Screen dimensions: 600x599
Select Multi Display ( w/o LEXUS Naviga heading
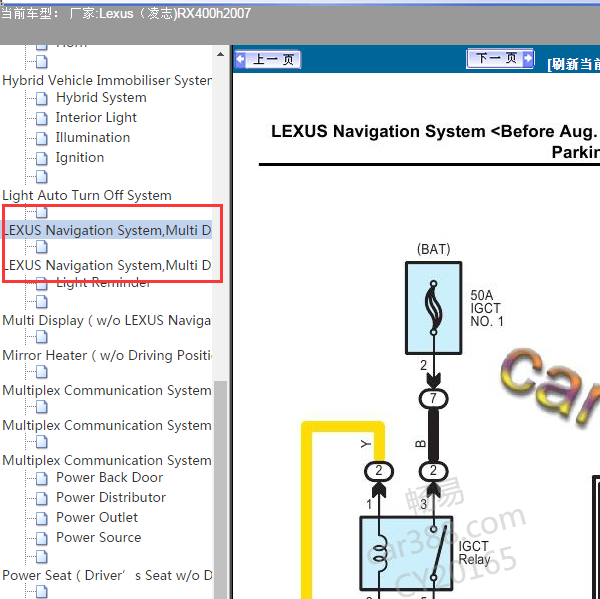(107, 321)
